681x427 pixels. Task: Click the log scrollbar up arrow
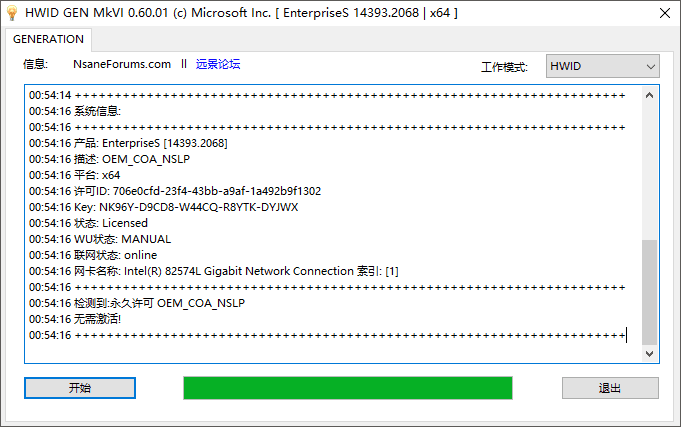click(x=649, y=95)
